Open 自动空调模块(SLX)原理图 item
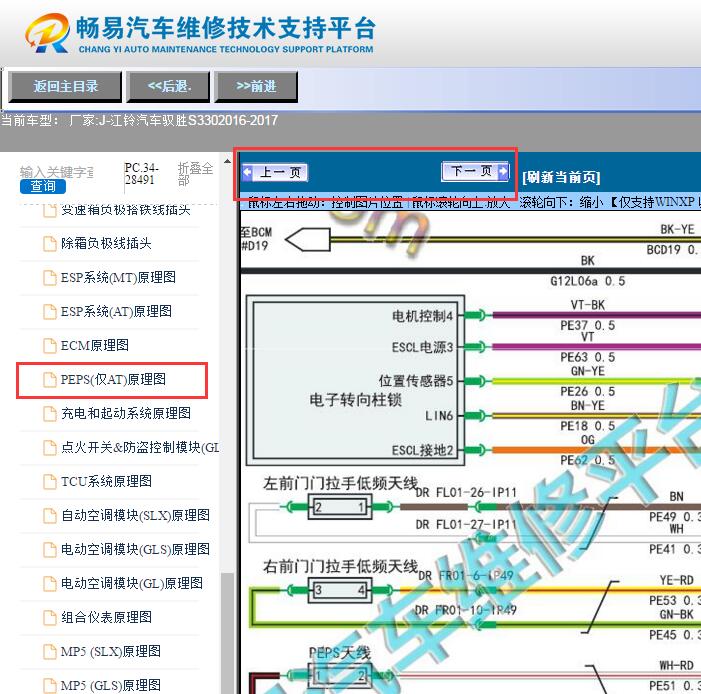The height and width of the screenshot is (694, 701). click(135, 515)
